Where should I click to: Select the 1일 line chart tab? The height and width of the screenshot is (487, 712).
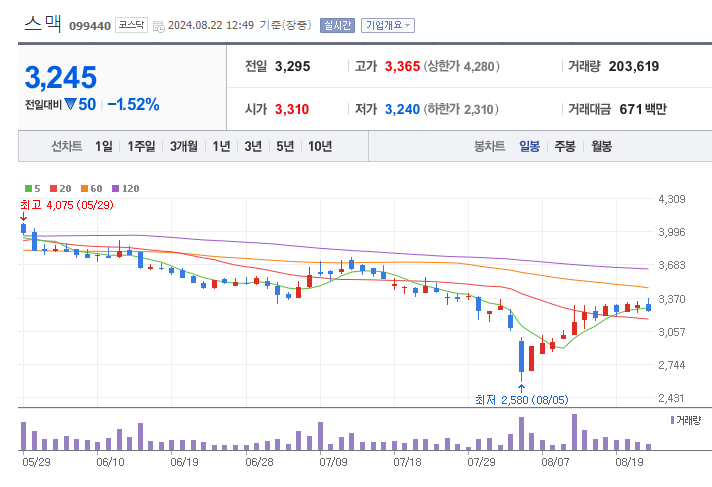coord(104,146)
